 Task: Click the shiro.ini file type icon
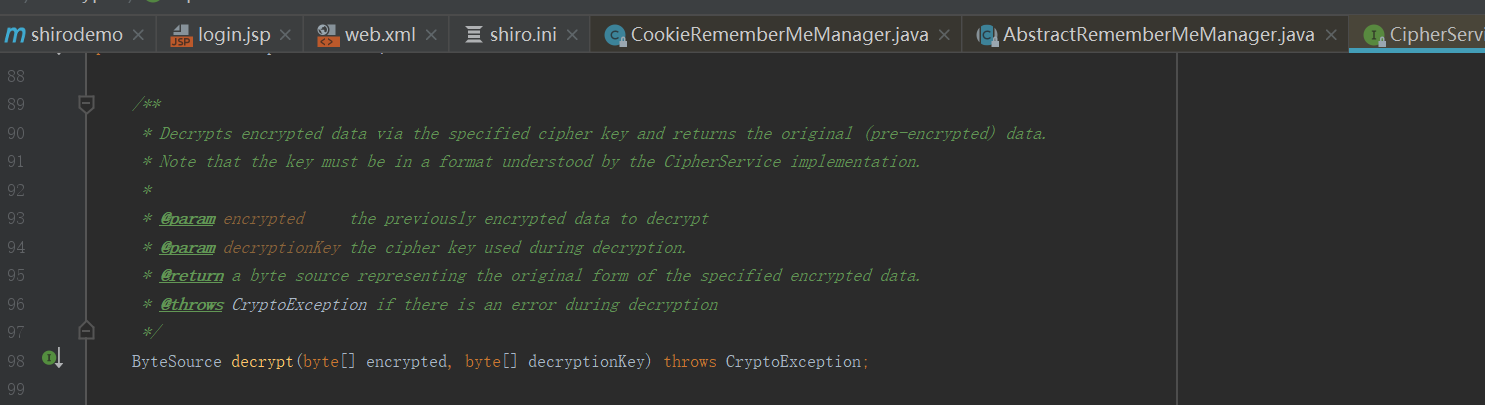[474, 36]
